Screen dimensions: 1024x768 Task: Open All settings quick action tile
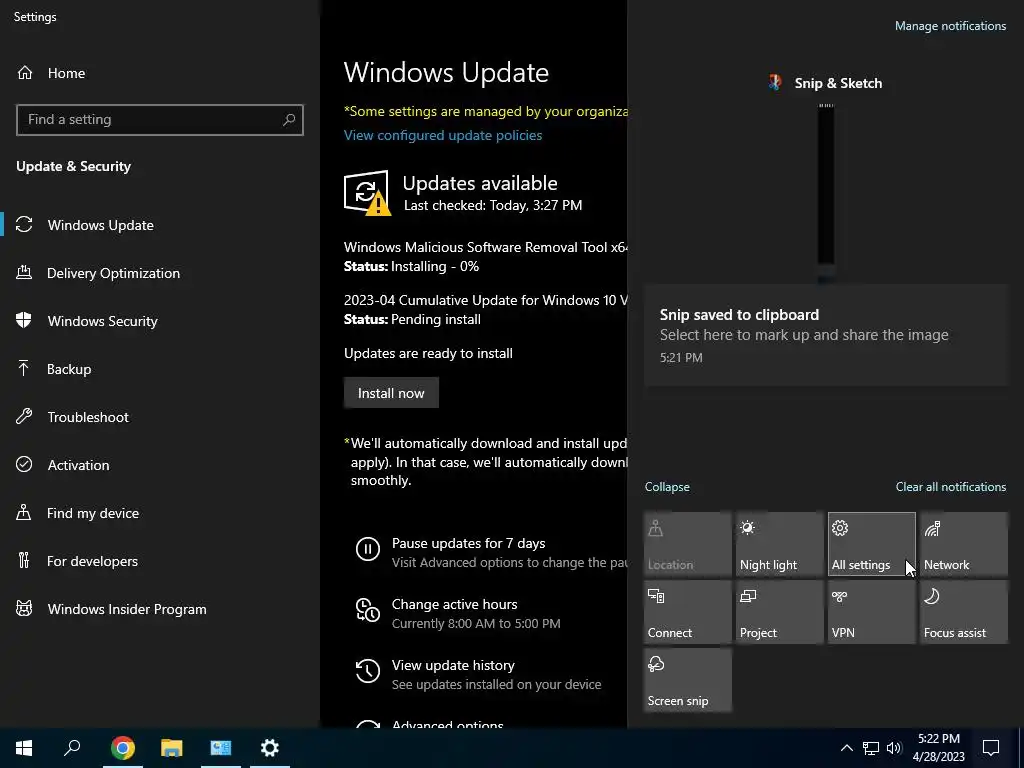pyautogui.click(x=872, y=544)
